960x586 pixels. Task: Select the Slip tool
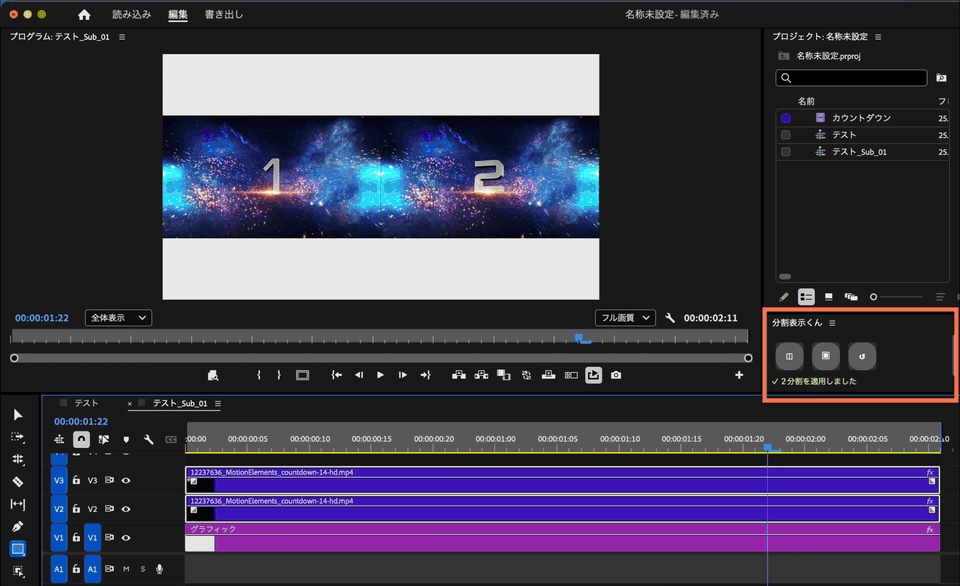pyautogui.click(x=18, y=504)
